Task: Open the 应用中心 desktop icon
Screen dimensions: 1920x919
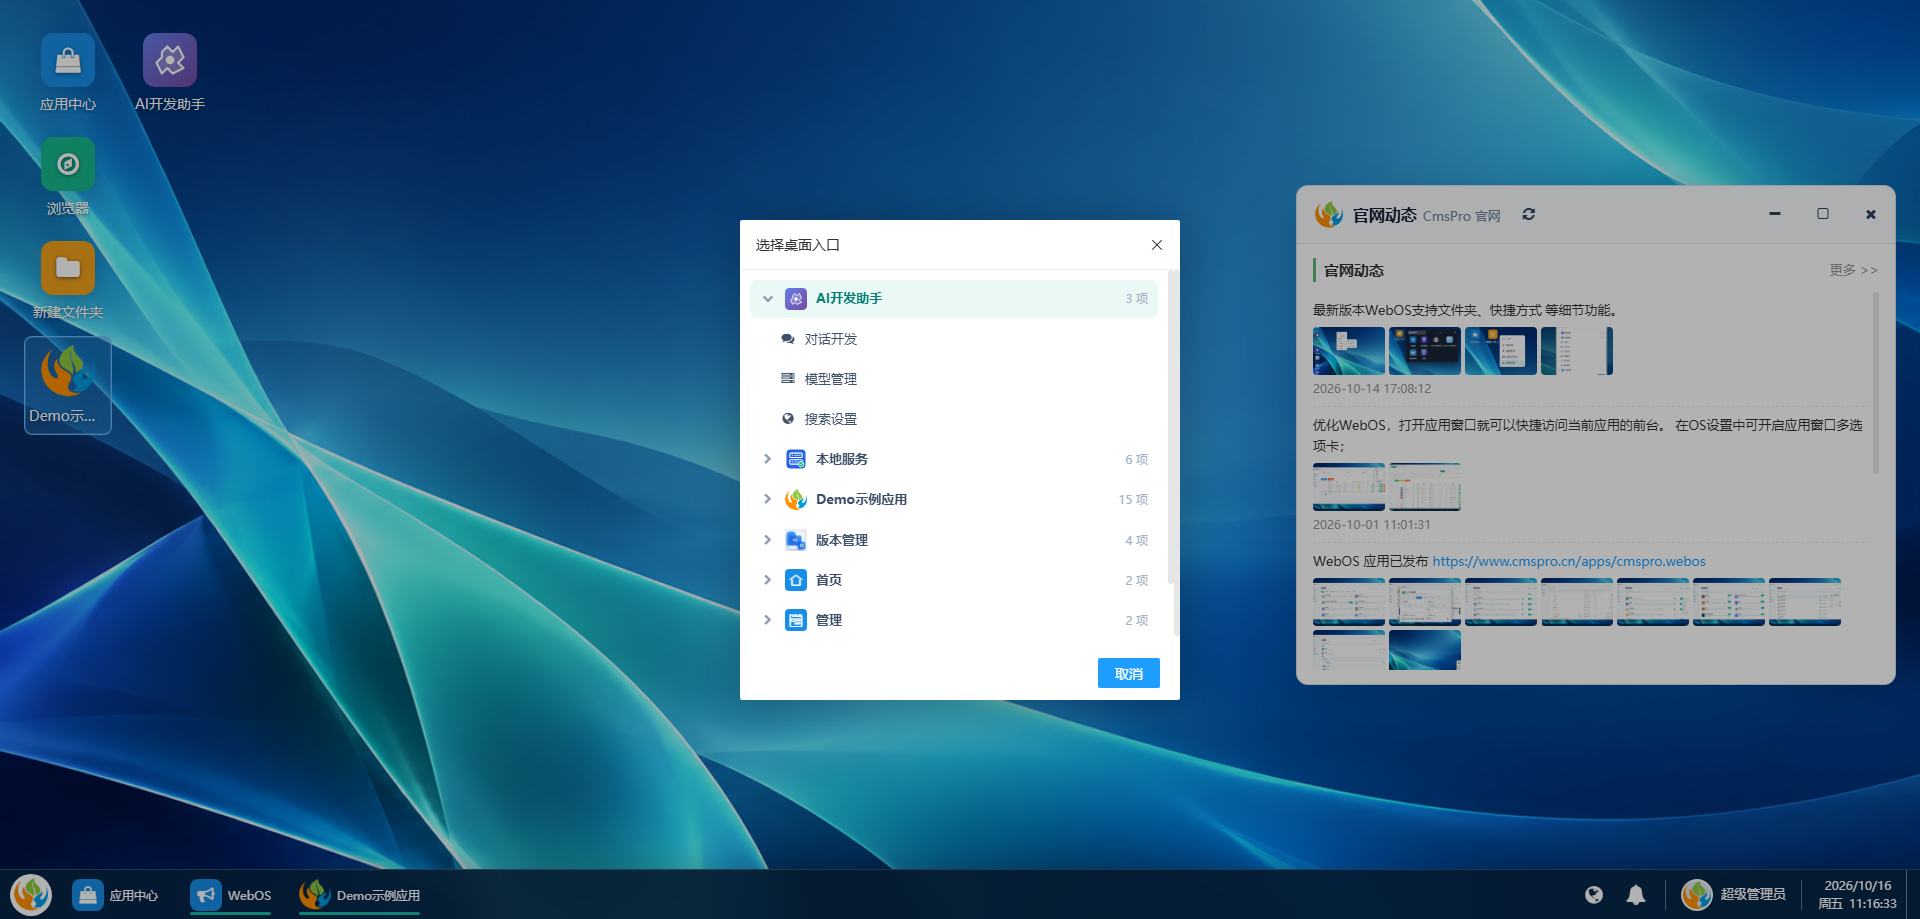Action: pos(68,72)
